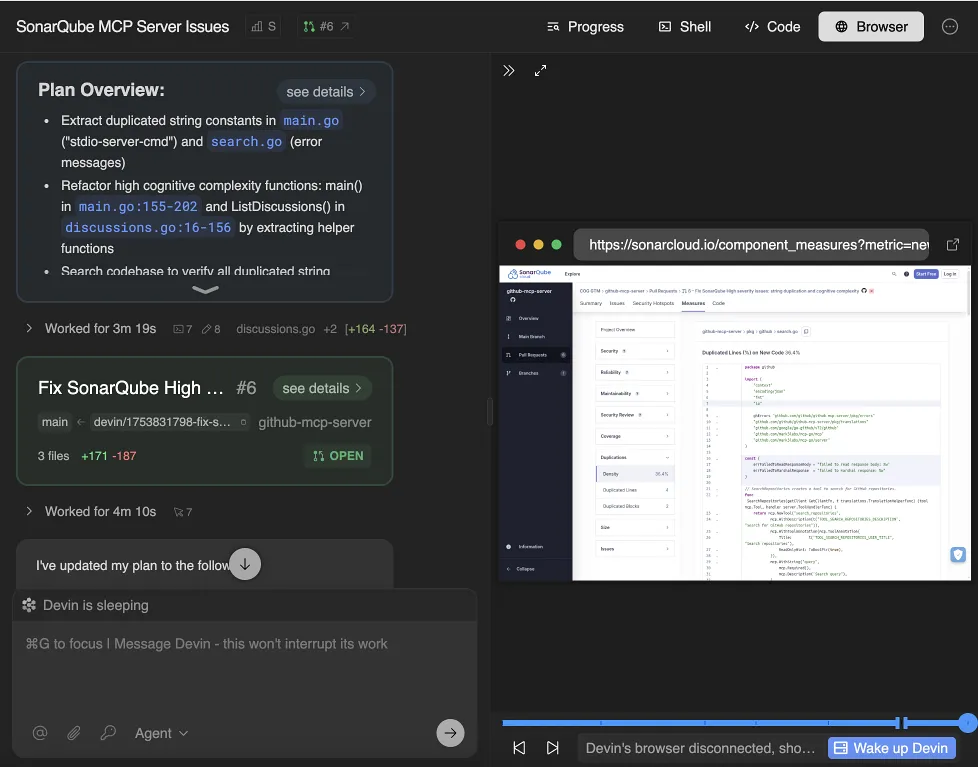Click the GitHub icon in SonarCloud breadcrumb

pyautogui.click(x=864, y=291)
